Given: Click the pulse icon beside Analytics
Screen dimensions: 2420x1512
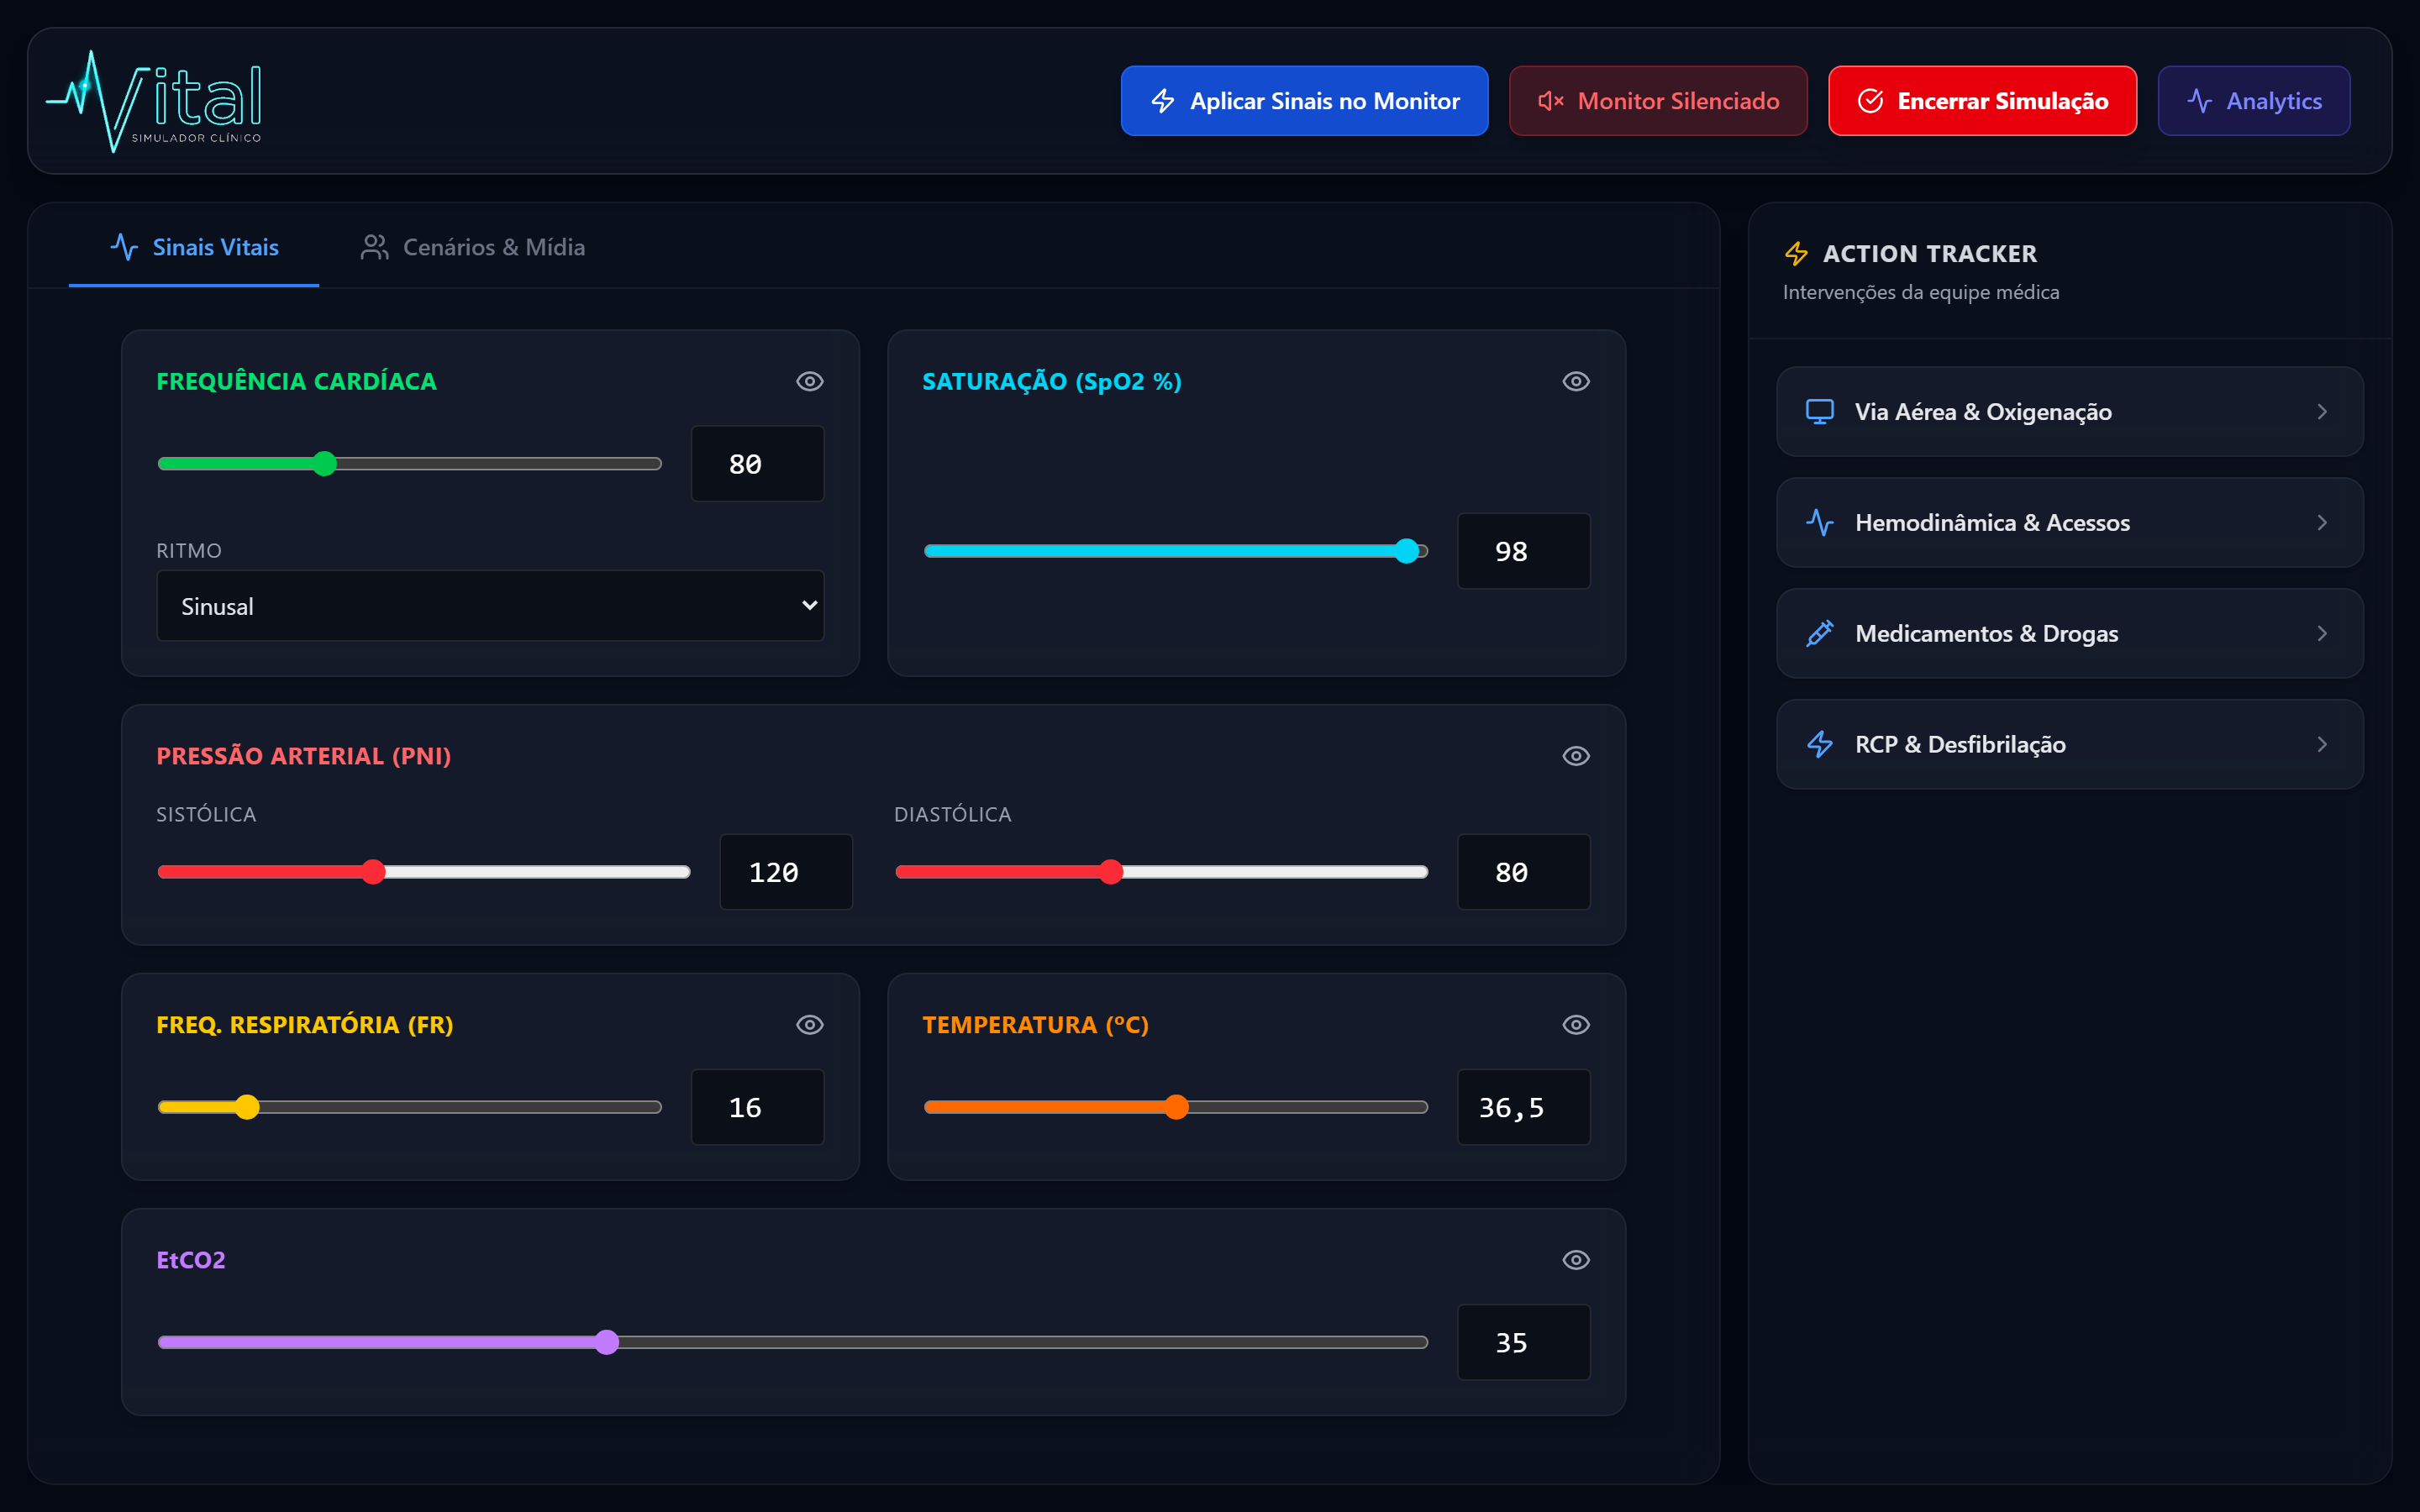Looking at the screenshot, I should (x=2199, y=101).
